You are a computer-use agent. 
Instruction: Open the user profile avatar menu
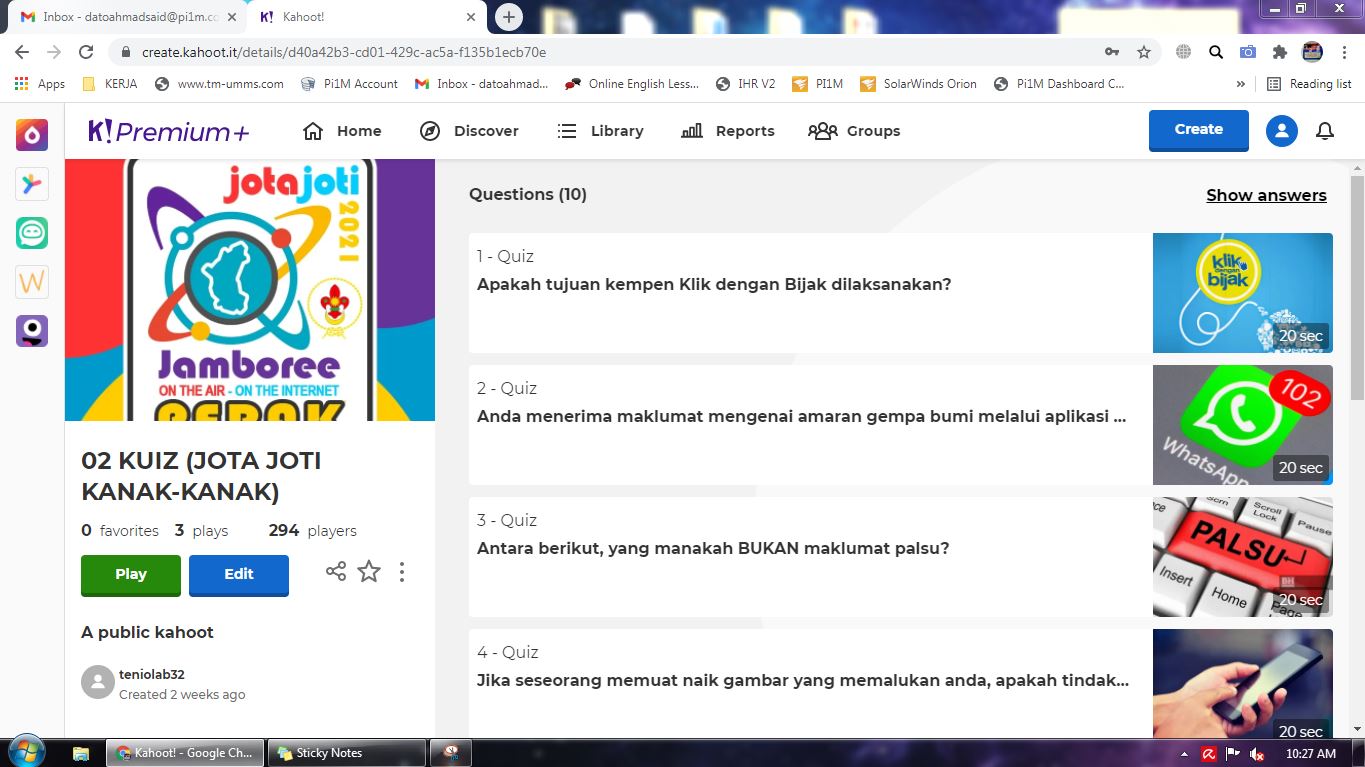coord(1281,131)
